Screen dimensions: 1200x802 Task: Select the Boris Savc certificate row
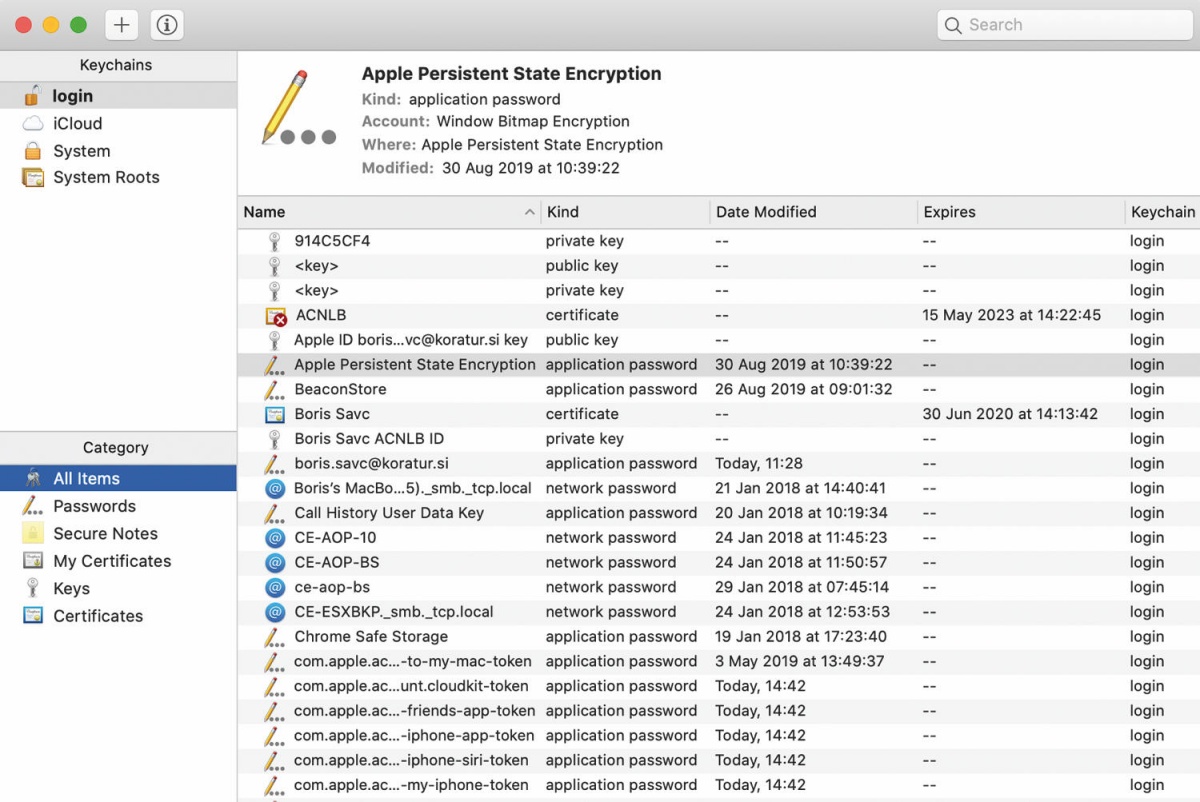pos(719,414)
